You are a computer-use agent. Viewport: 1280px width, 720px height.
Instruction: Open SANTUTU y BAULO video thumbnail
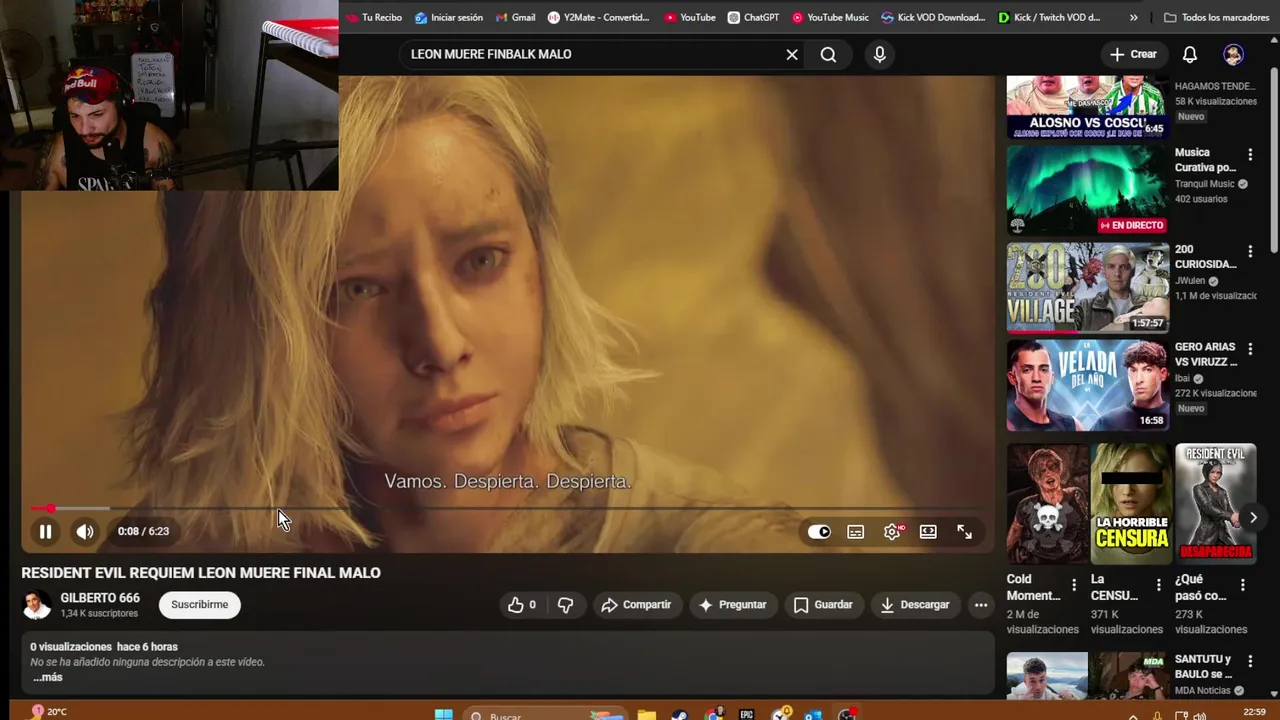point(1087,675)
